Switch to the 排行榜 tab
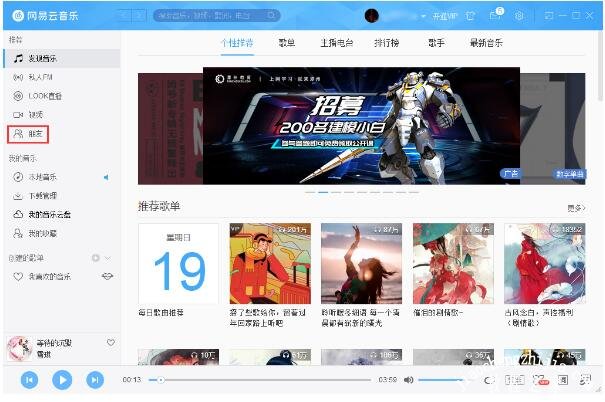 click(x=386, y=43)
